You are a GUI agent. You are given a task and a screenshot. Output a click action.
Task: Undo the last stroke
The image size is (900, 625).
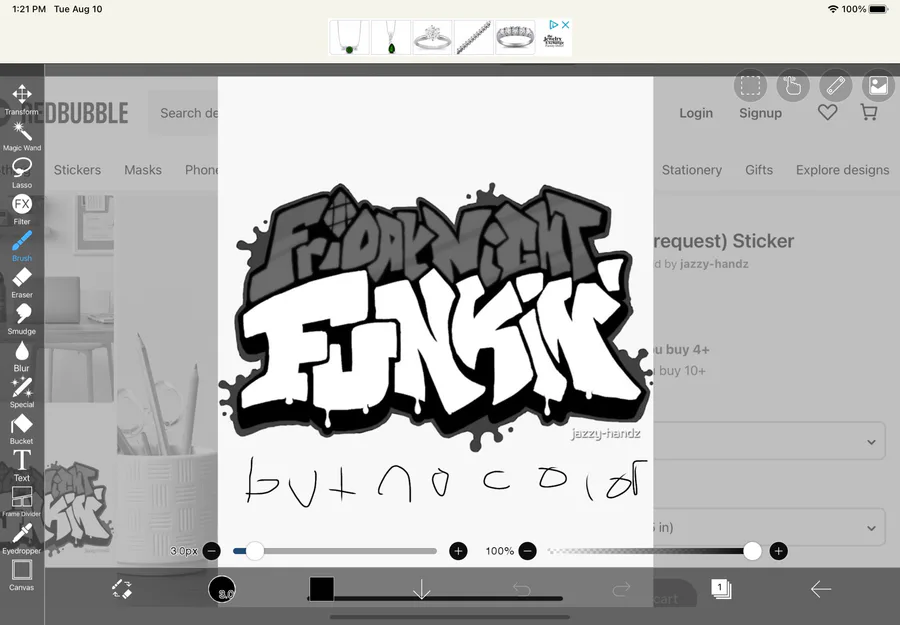[x=522, y=589]
